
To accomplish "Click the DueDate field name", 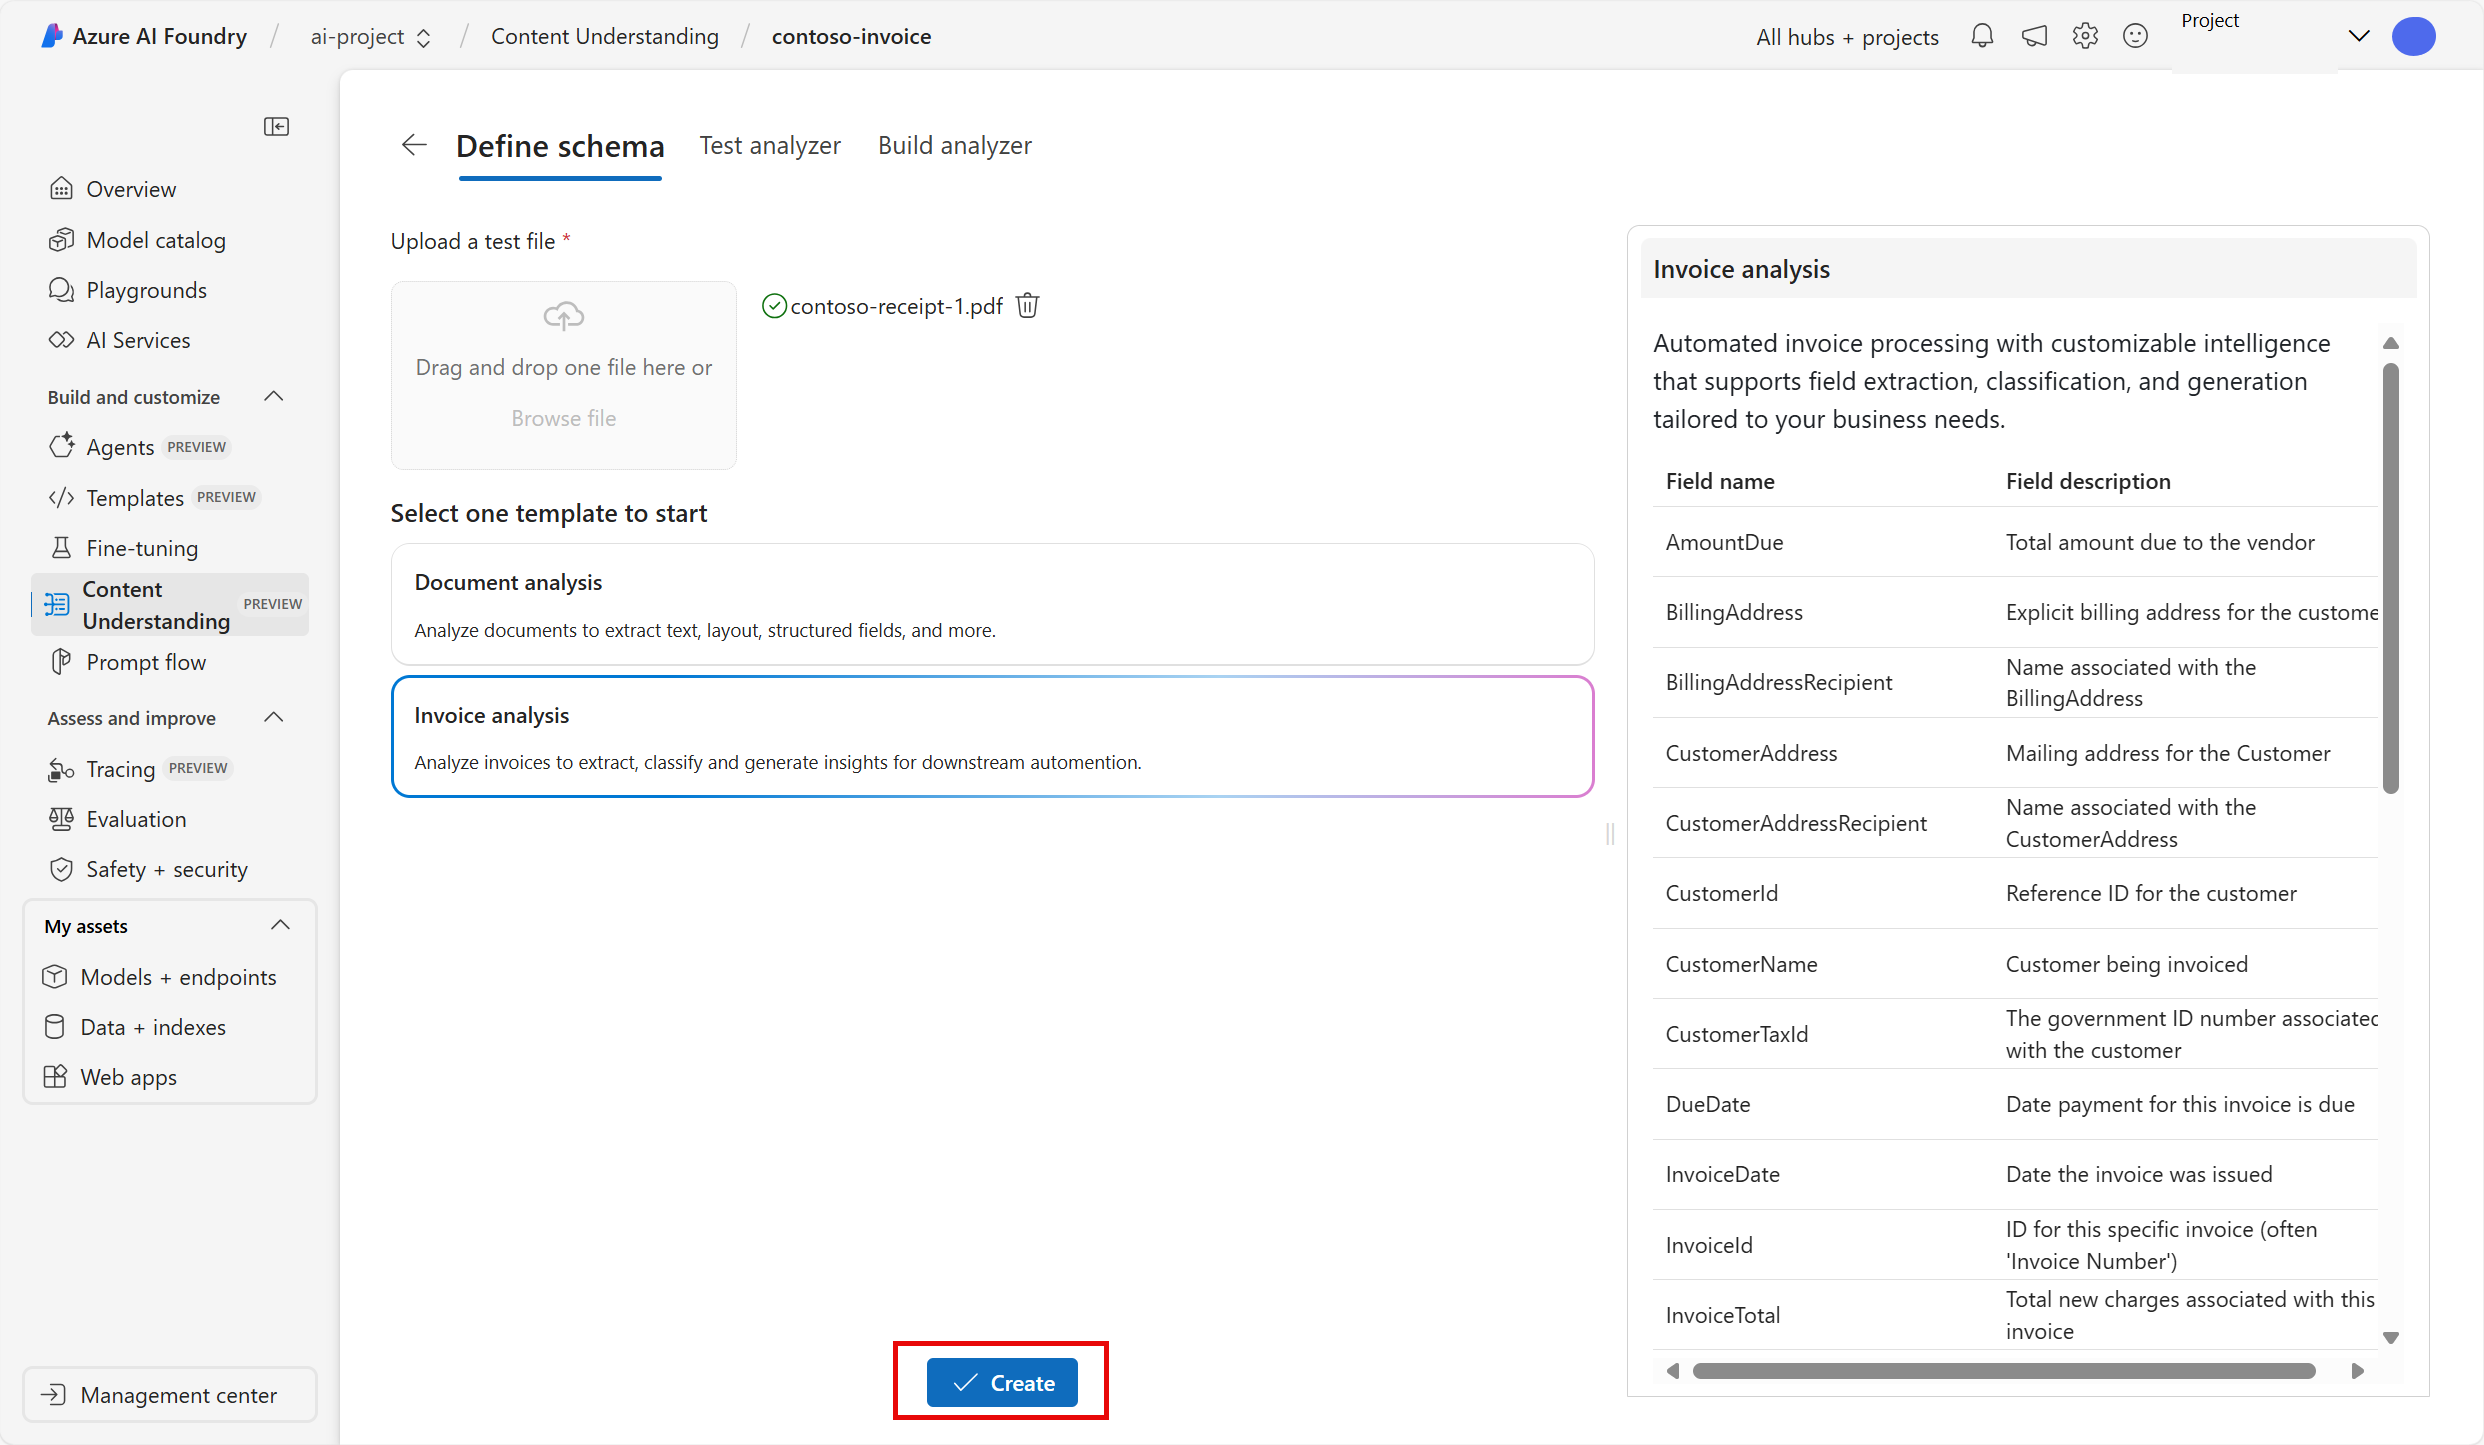I will (x=1707, y=1104).
